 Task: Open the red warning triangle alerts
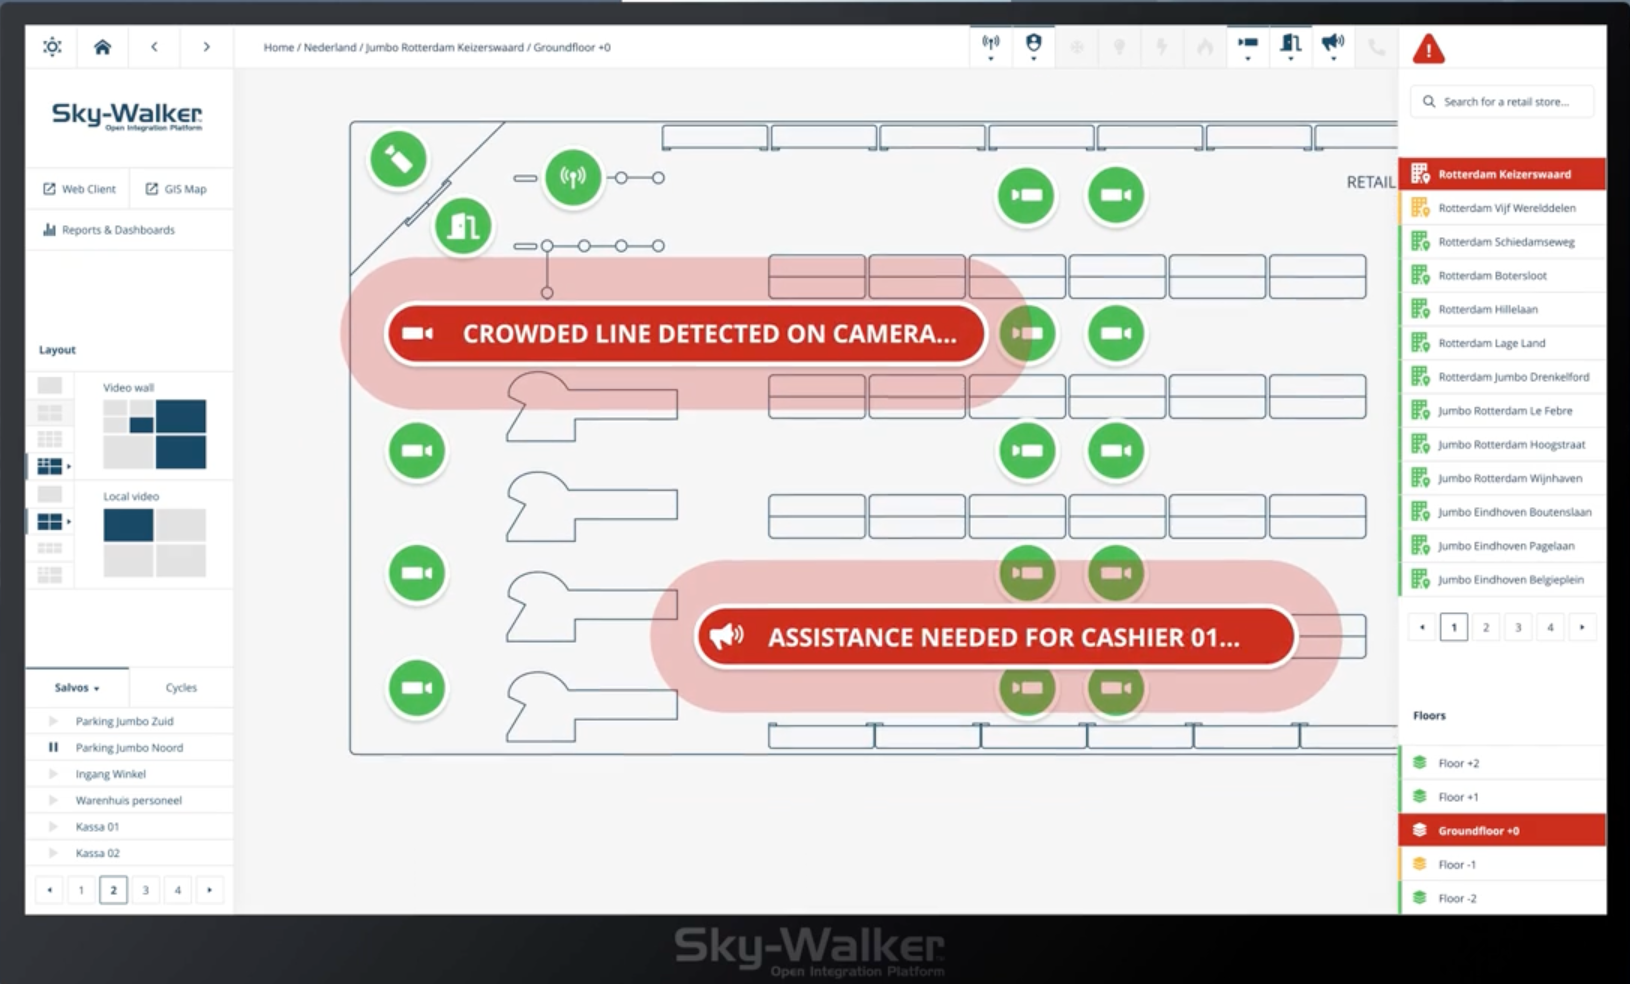(1428, 48)
